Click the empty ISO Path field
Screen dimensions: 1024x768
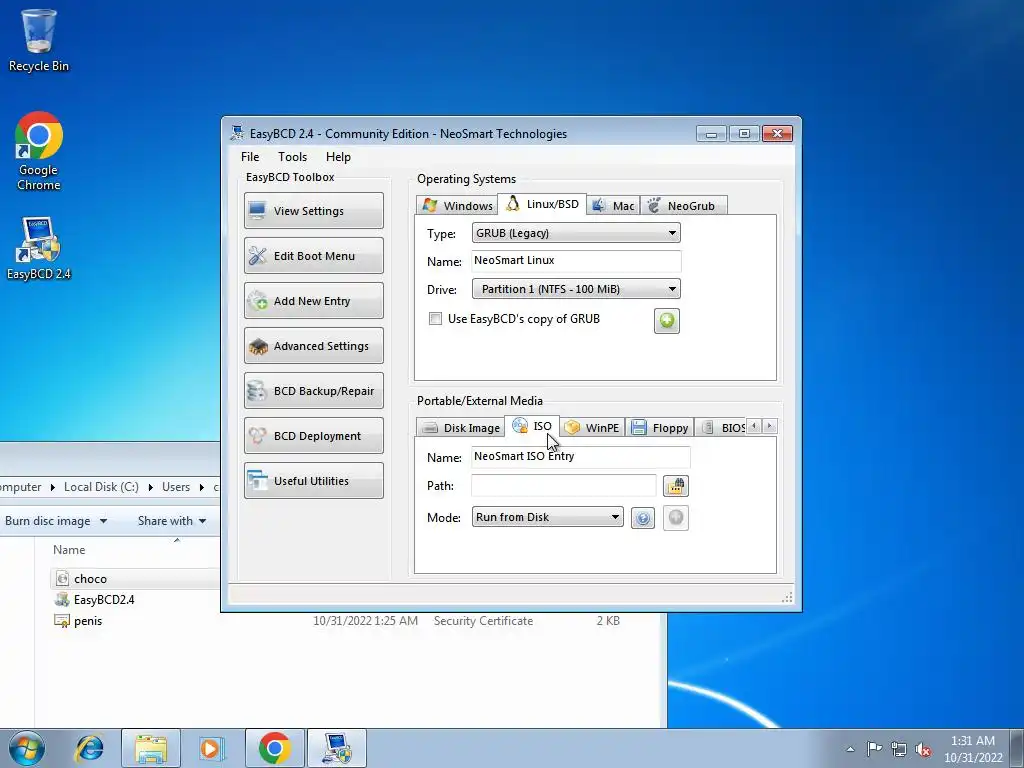pyautogui.click(x=564, y=485)
